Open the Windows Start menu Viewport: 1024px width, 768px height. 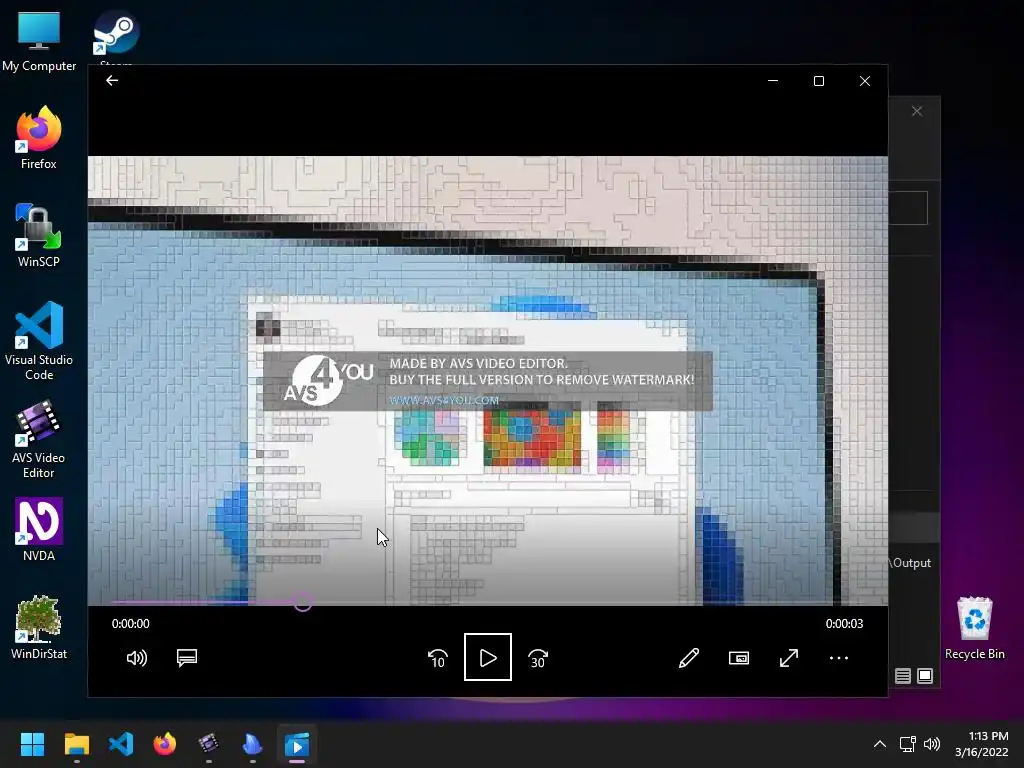point(32,744)
